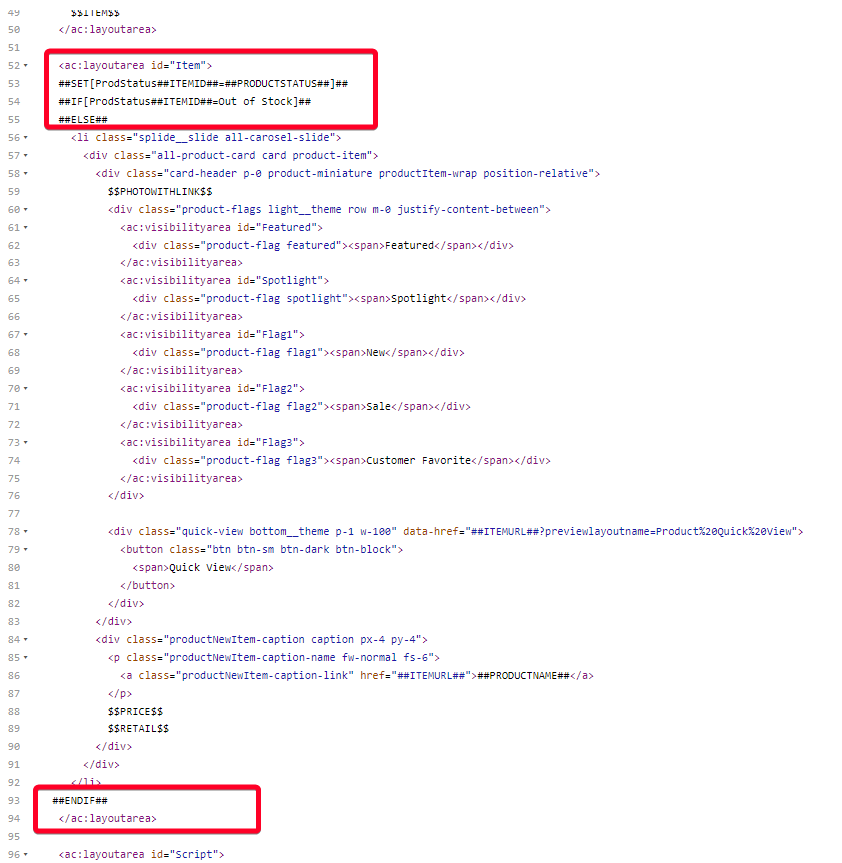The height and width of the screenshot is (863, 842).
Task: Click the 'Sale' span text on line 71
Action: (x=378, y=406)
